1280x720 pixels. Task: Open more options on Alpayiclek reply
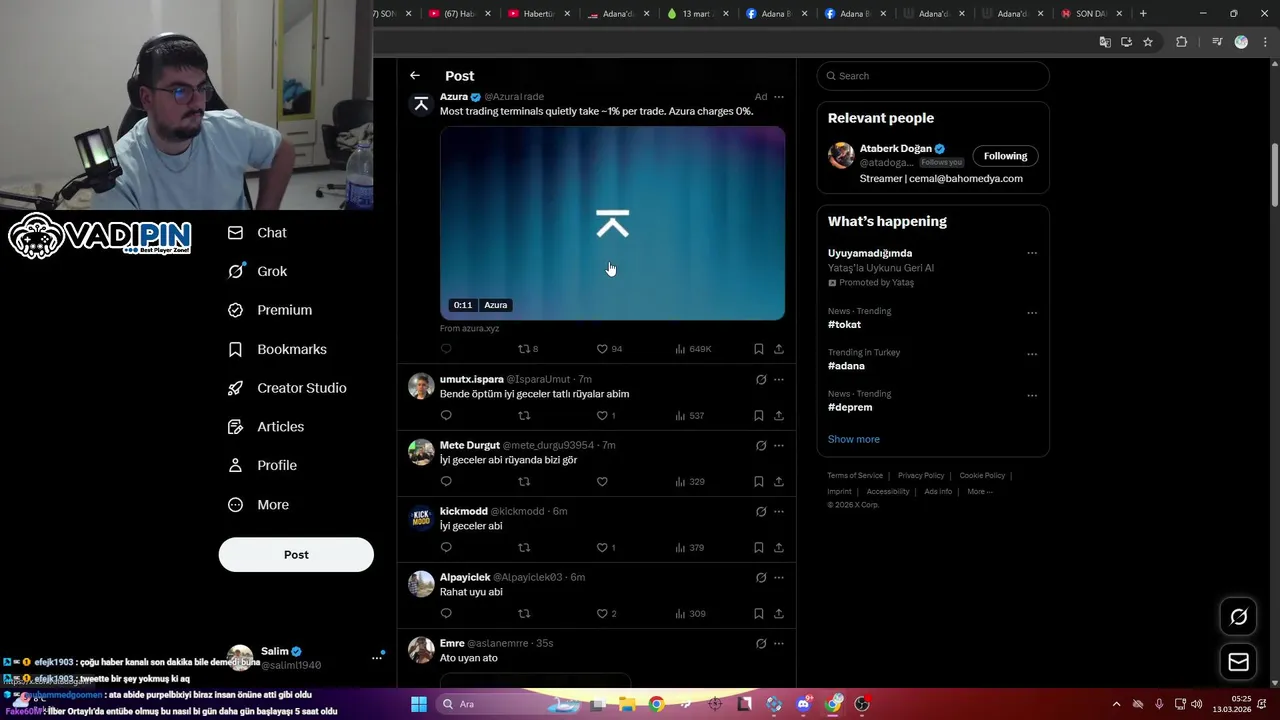pos(779,578)
